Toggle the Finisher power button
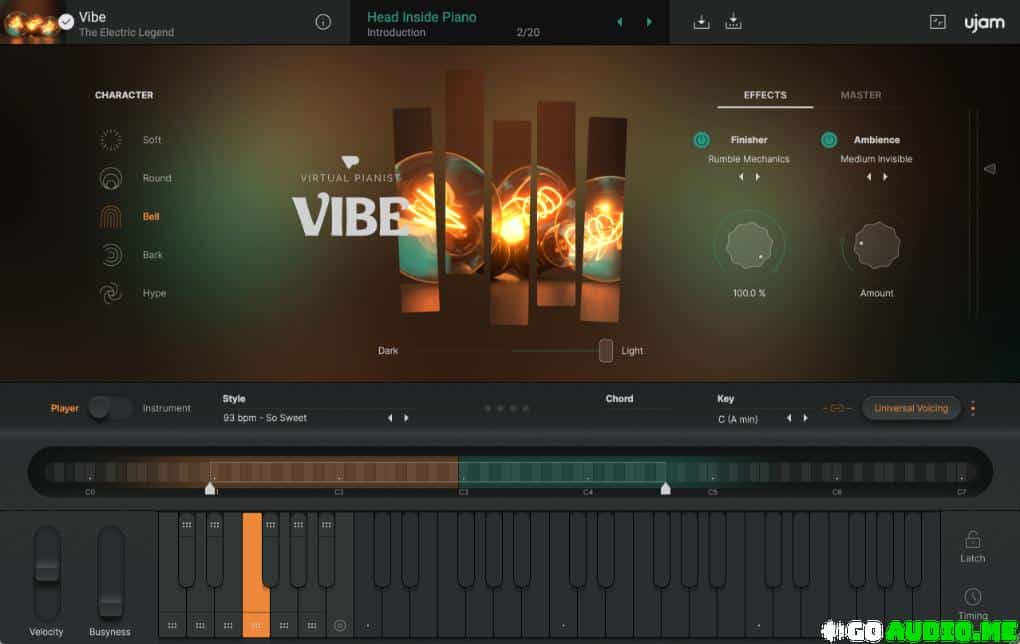This screenshot has height=644, width=1020. pos(701,140)
